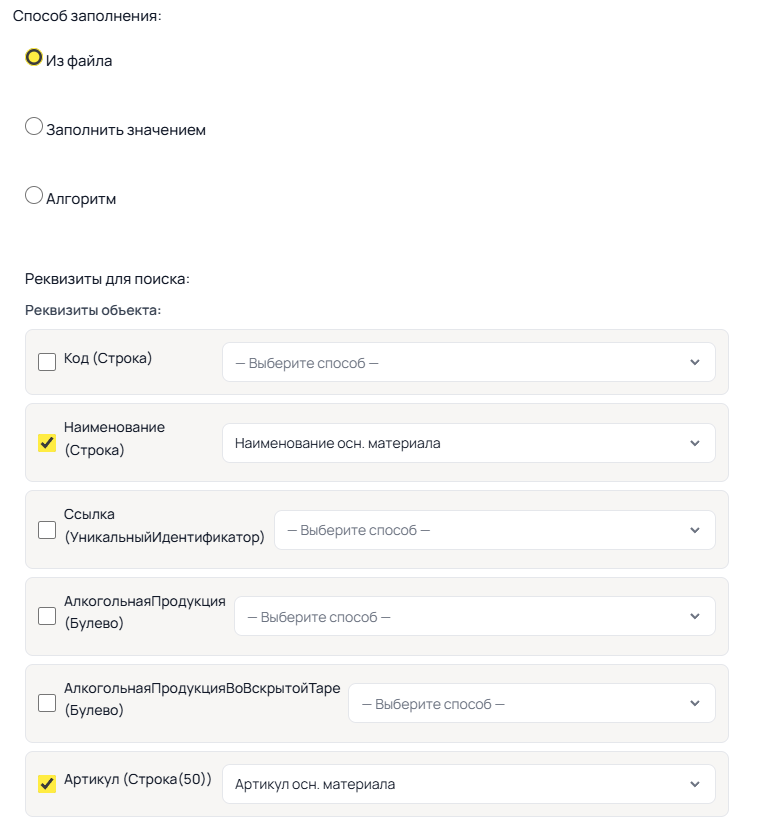Open the 'АлкогольнаяПродукция (Булево)' method dropdown

point(475,617)
